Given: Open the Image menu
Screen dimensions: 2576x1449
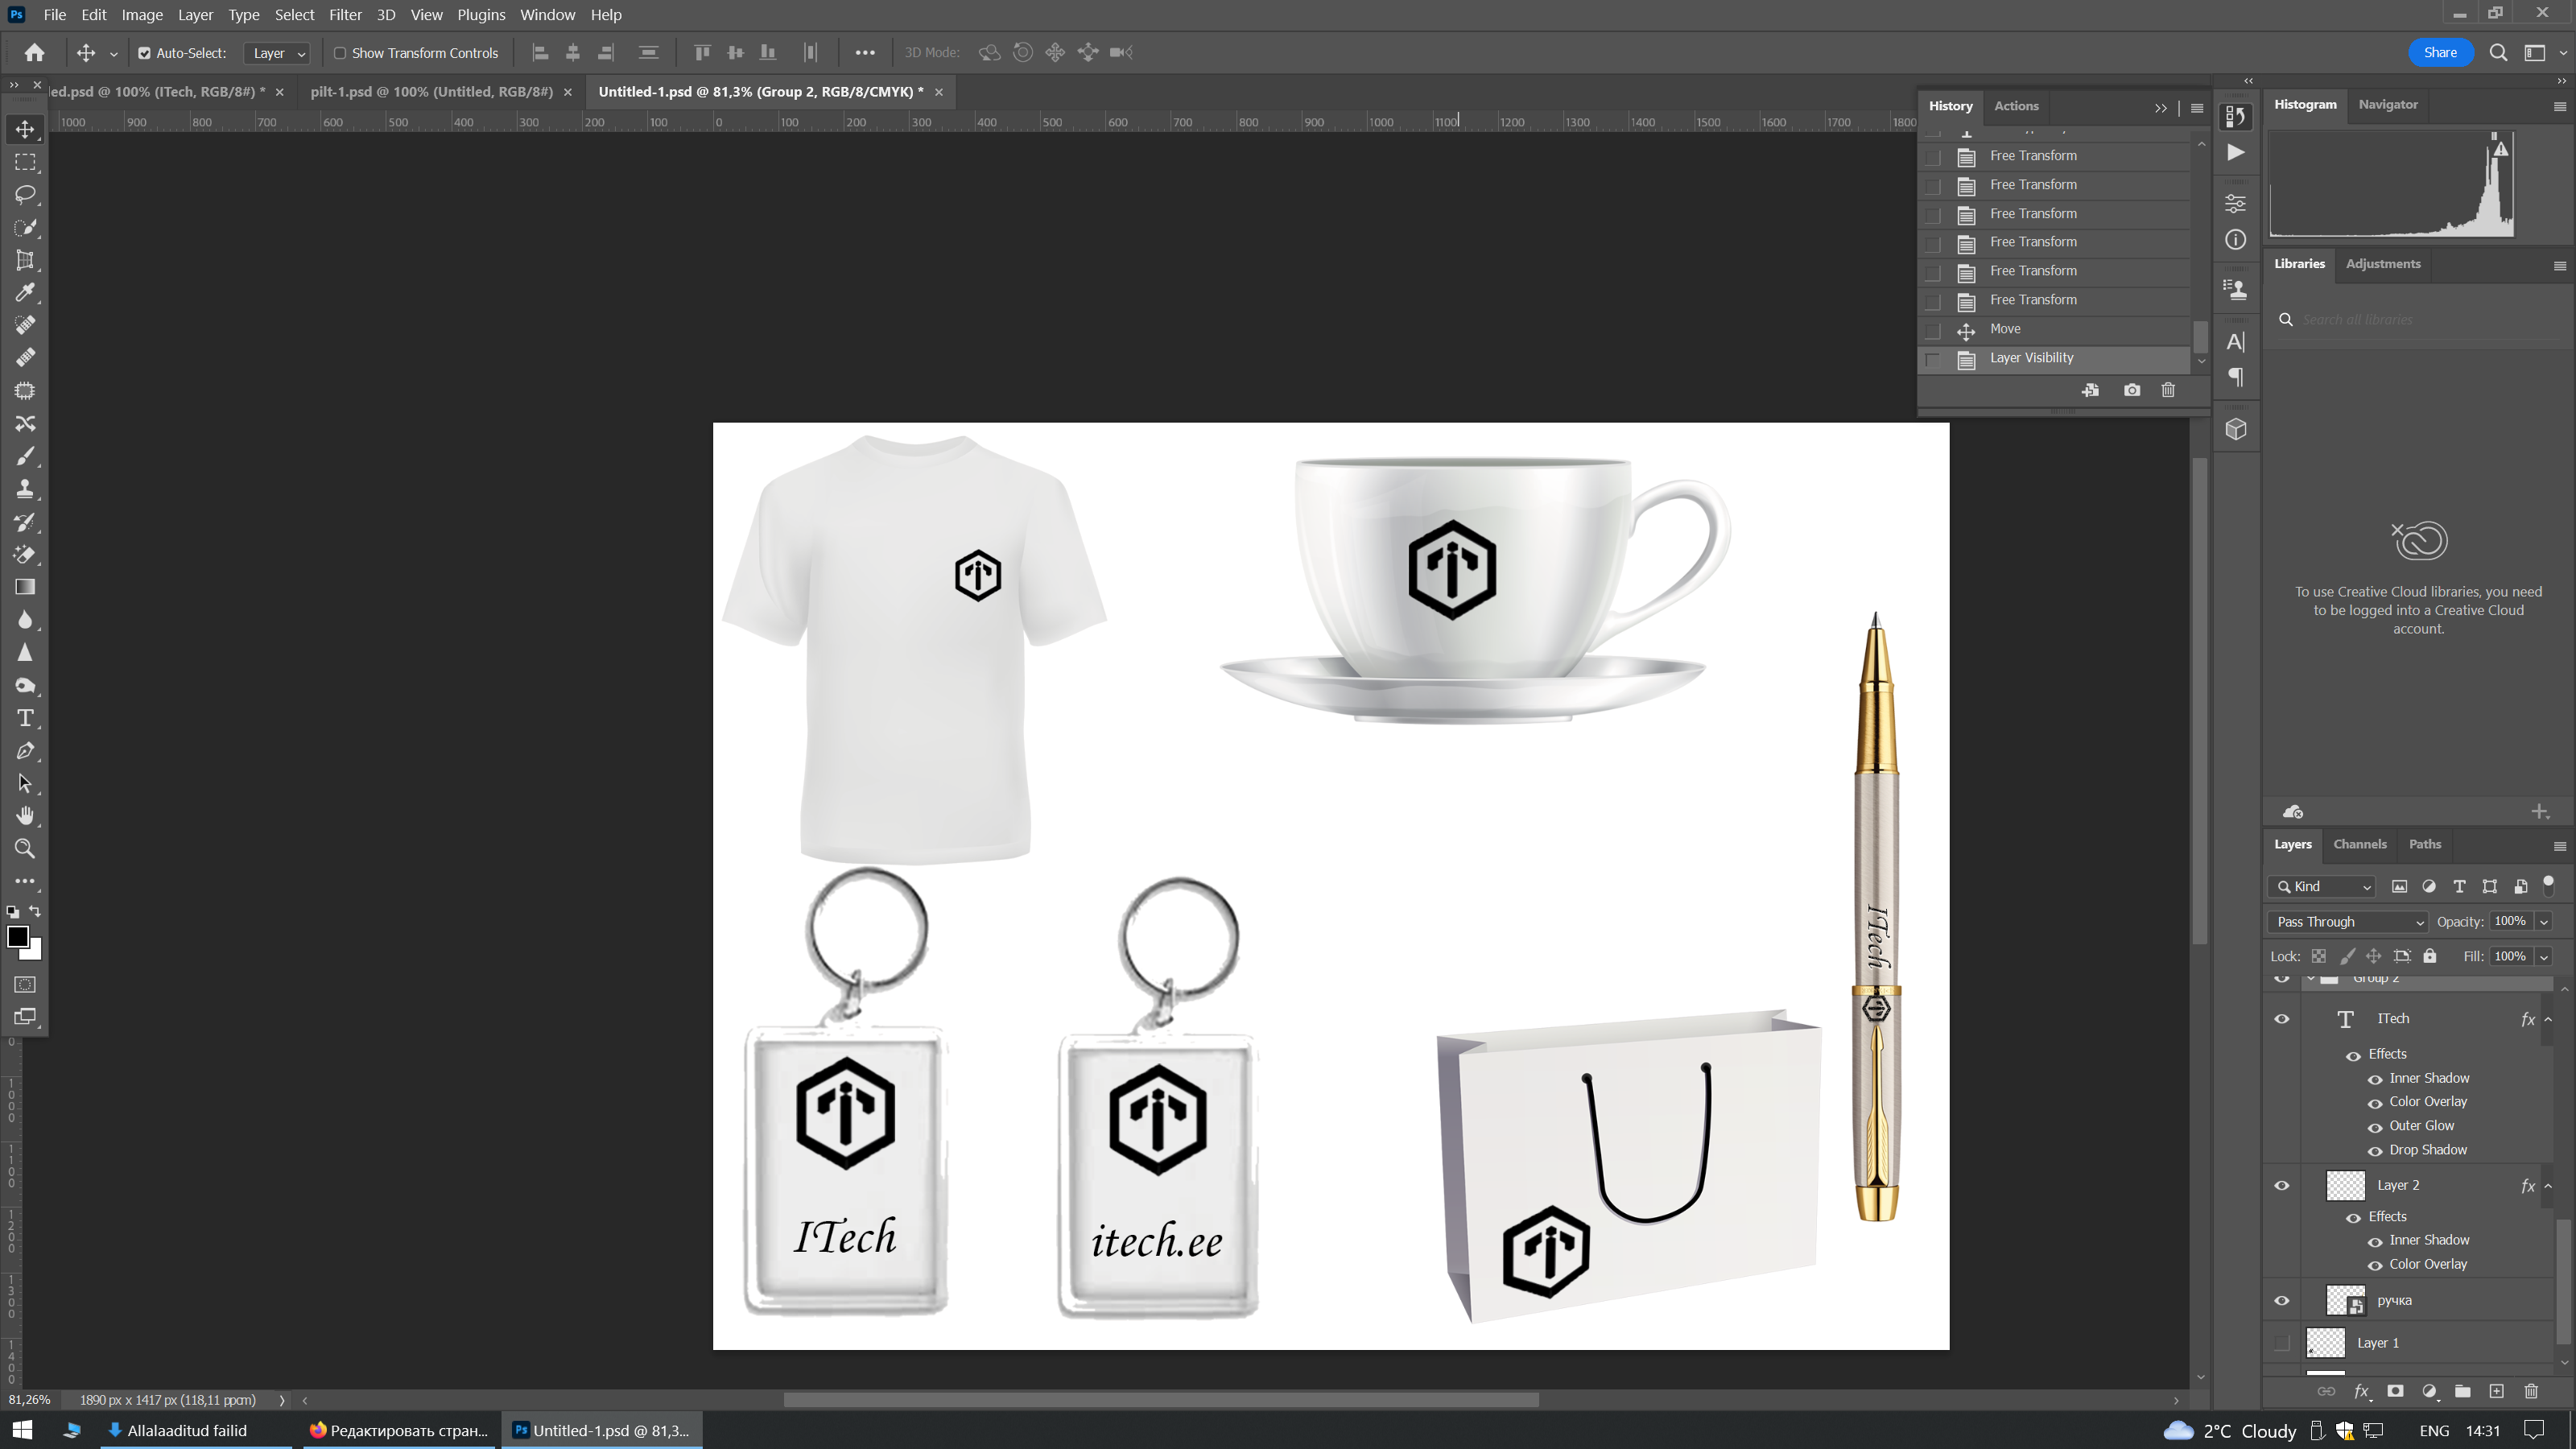Looking at the screenshot, I should click(x=142, y=15).
